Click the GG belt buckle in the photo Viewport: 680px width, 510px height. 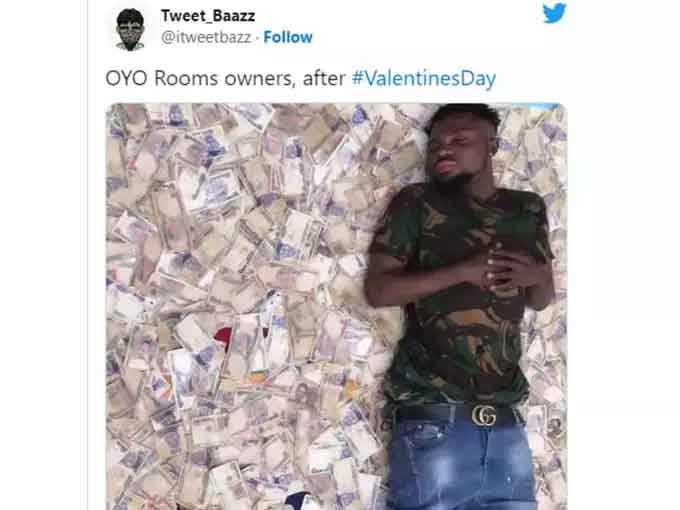(x=484, y=415)
